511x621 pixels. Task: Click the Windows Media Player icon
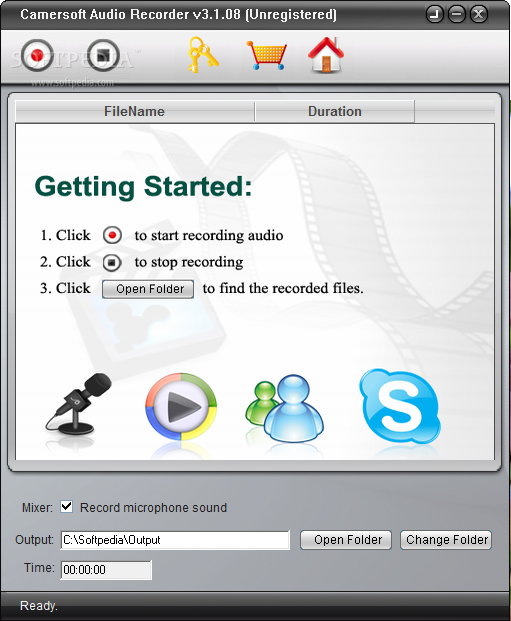coord(181,407)
